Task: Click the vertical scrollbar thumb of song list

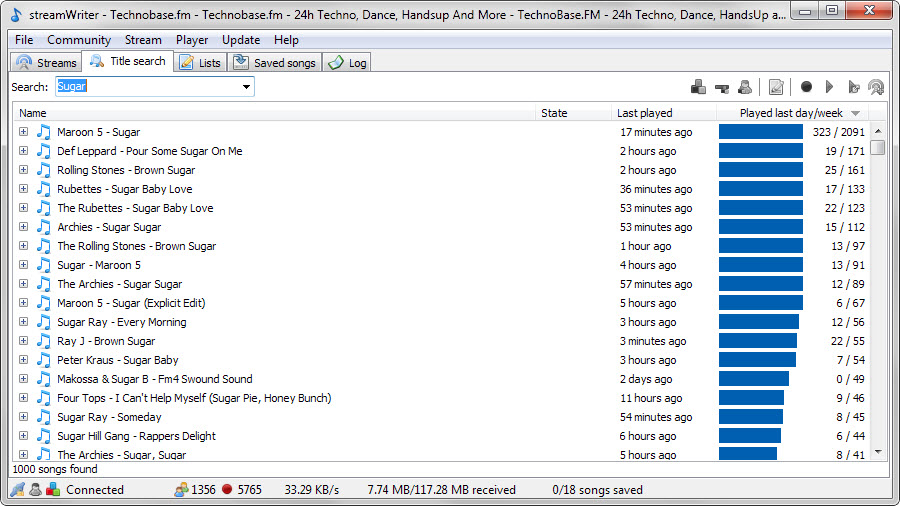Action: [878, 147]
